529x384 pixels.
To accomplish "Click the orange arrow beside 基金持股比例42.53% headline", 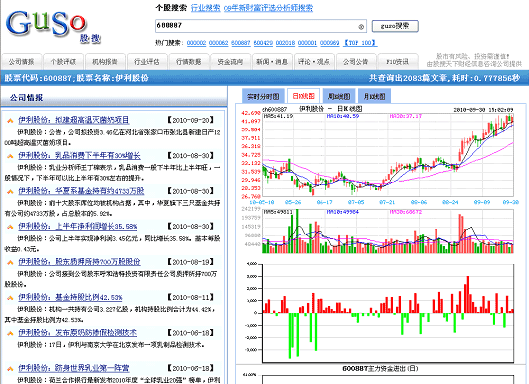I will 10,298.
